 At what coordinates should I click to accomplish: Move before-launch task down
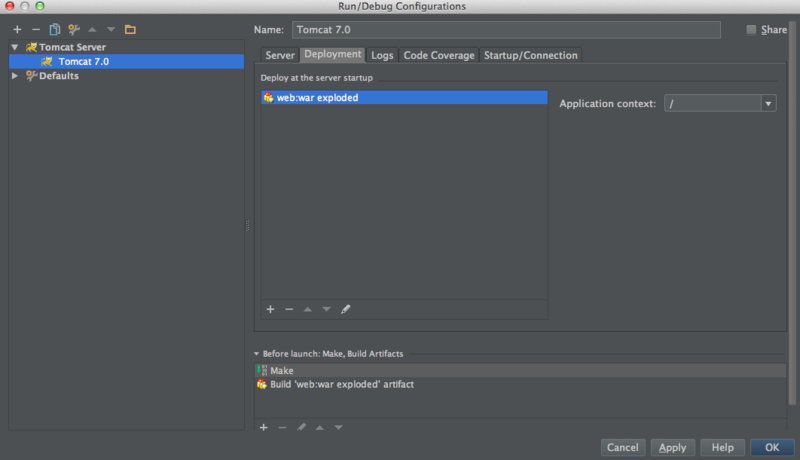coord(338,427)
